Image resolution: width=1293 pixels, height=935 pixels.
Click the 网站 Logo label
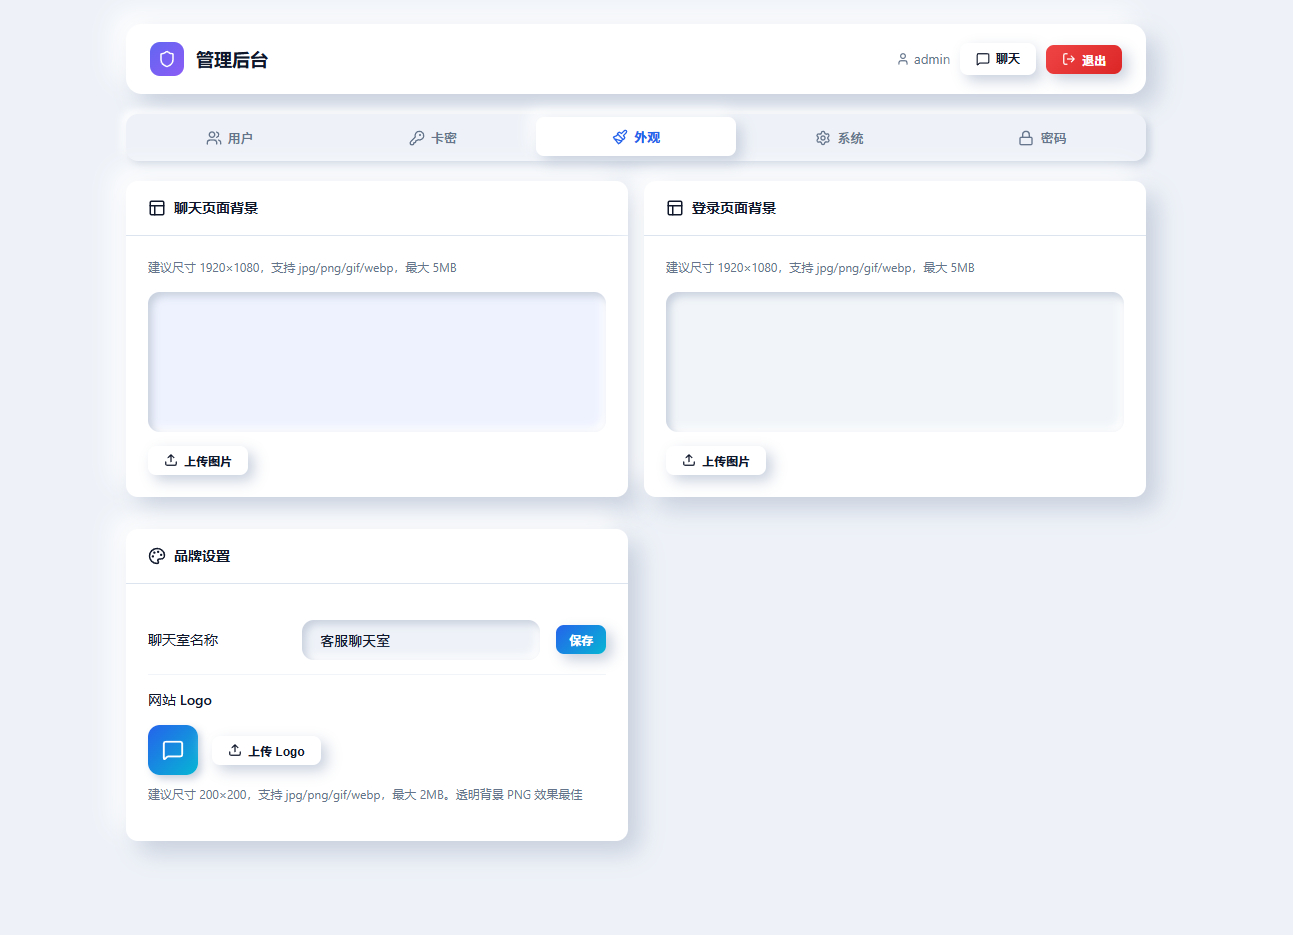click(x=180, y=700)
